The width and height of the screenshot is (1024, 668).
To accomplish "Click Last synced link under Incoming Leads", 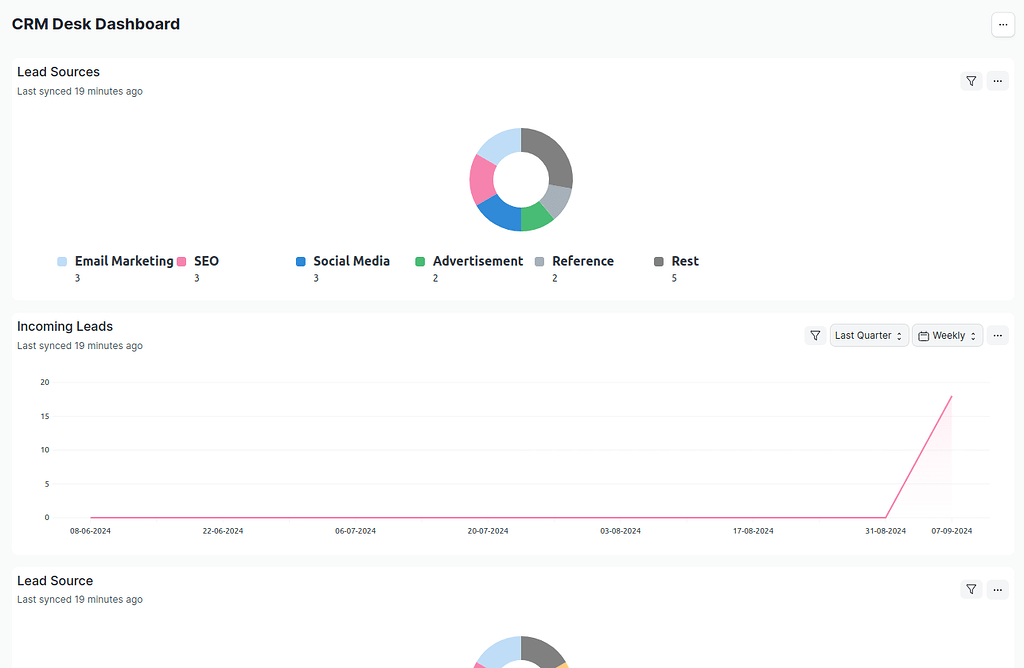I will (79, 345).
